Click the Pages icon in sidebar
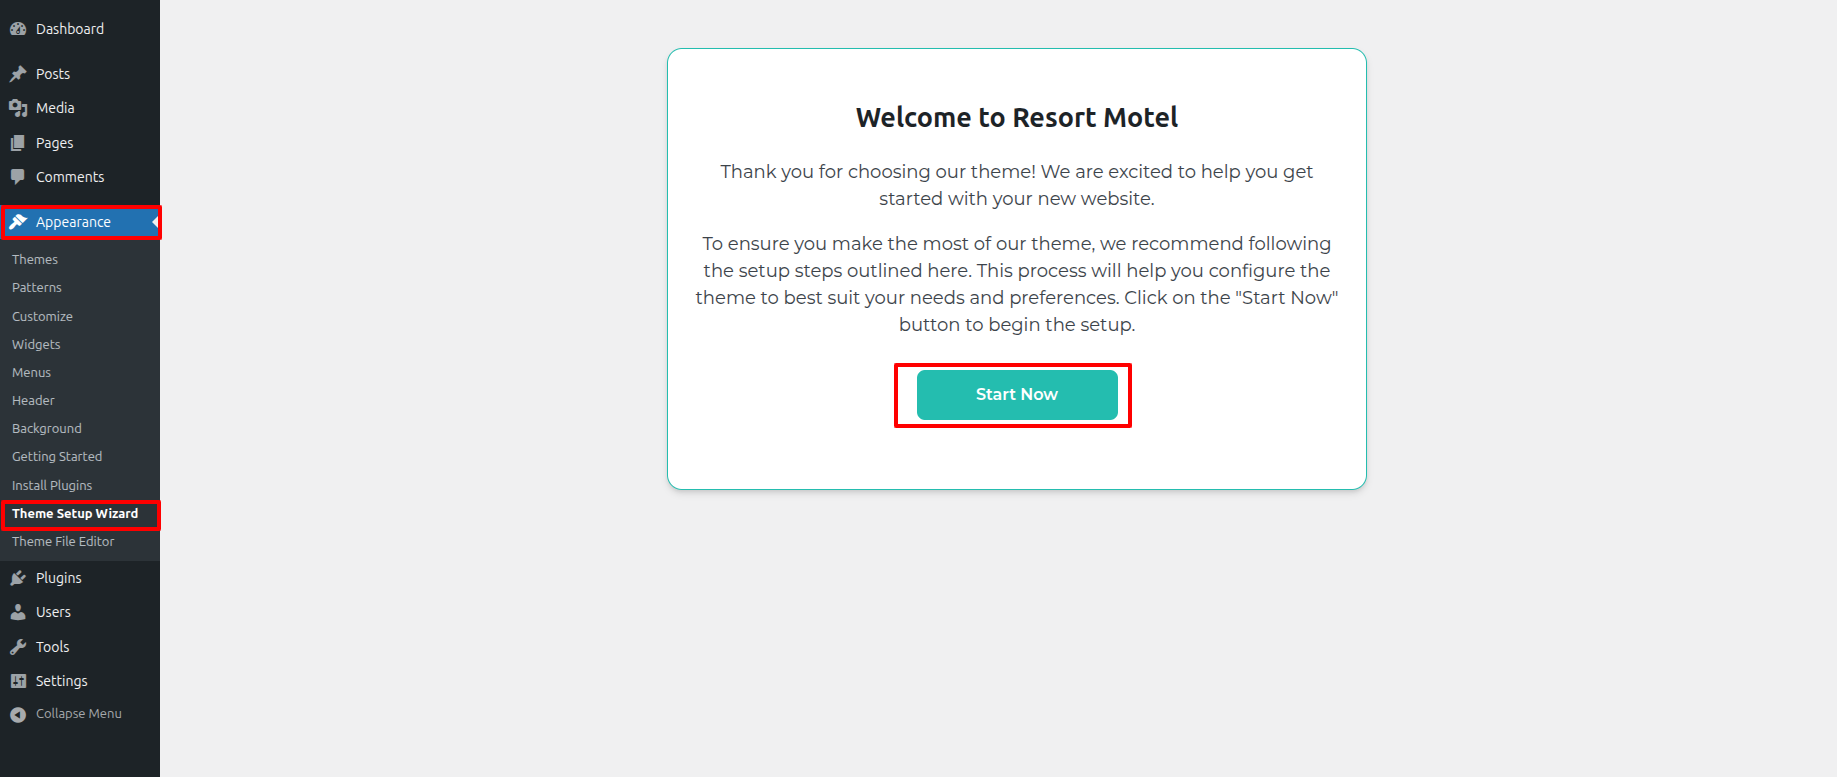 [x=18, y=143]
